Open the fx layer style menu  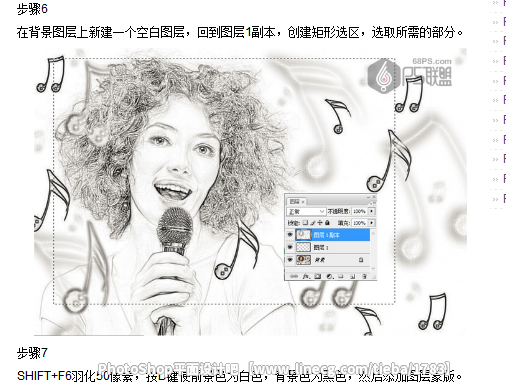coord(306,276)
